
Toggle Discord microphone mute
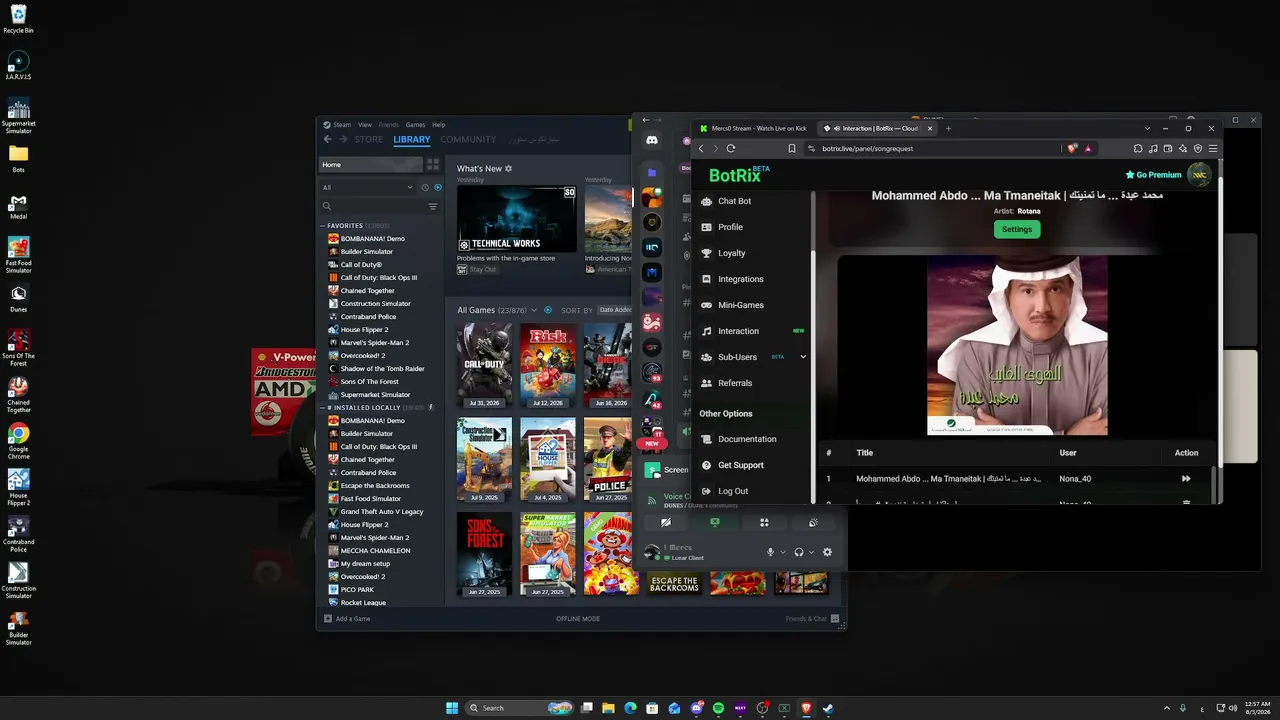770,552
